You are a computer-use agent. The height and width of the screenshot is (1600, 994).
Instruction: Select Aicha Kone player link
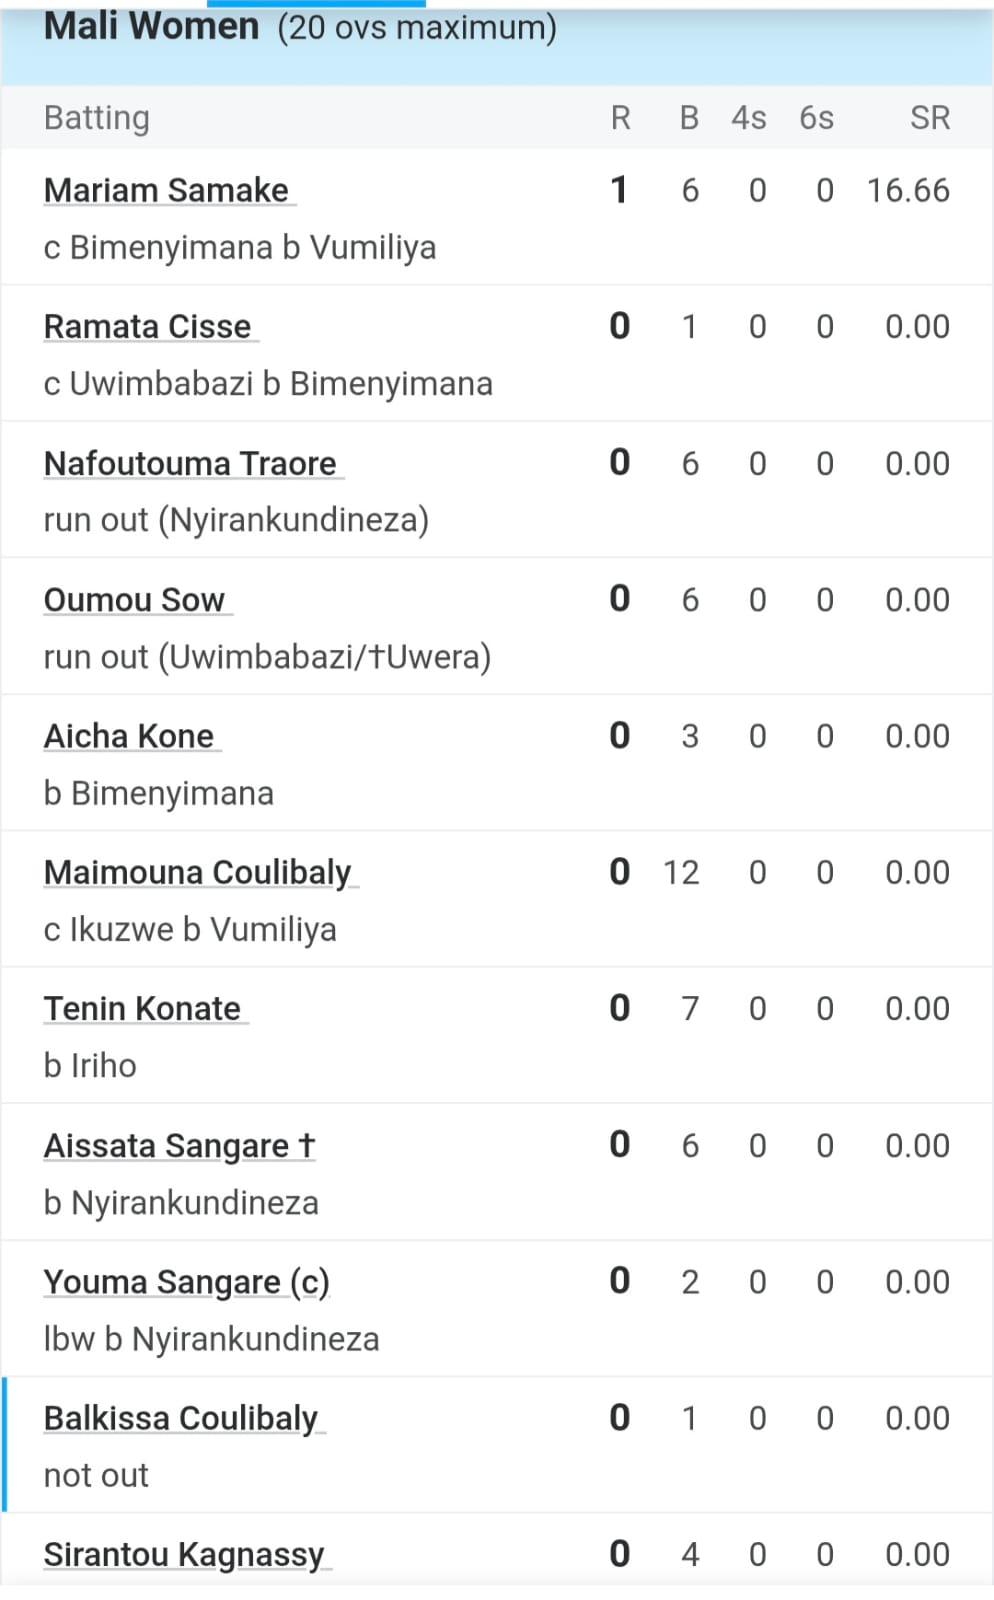coord(128,736)
